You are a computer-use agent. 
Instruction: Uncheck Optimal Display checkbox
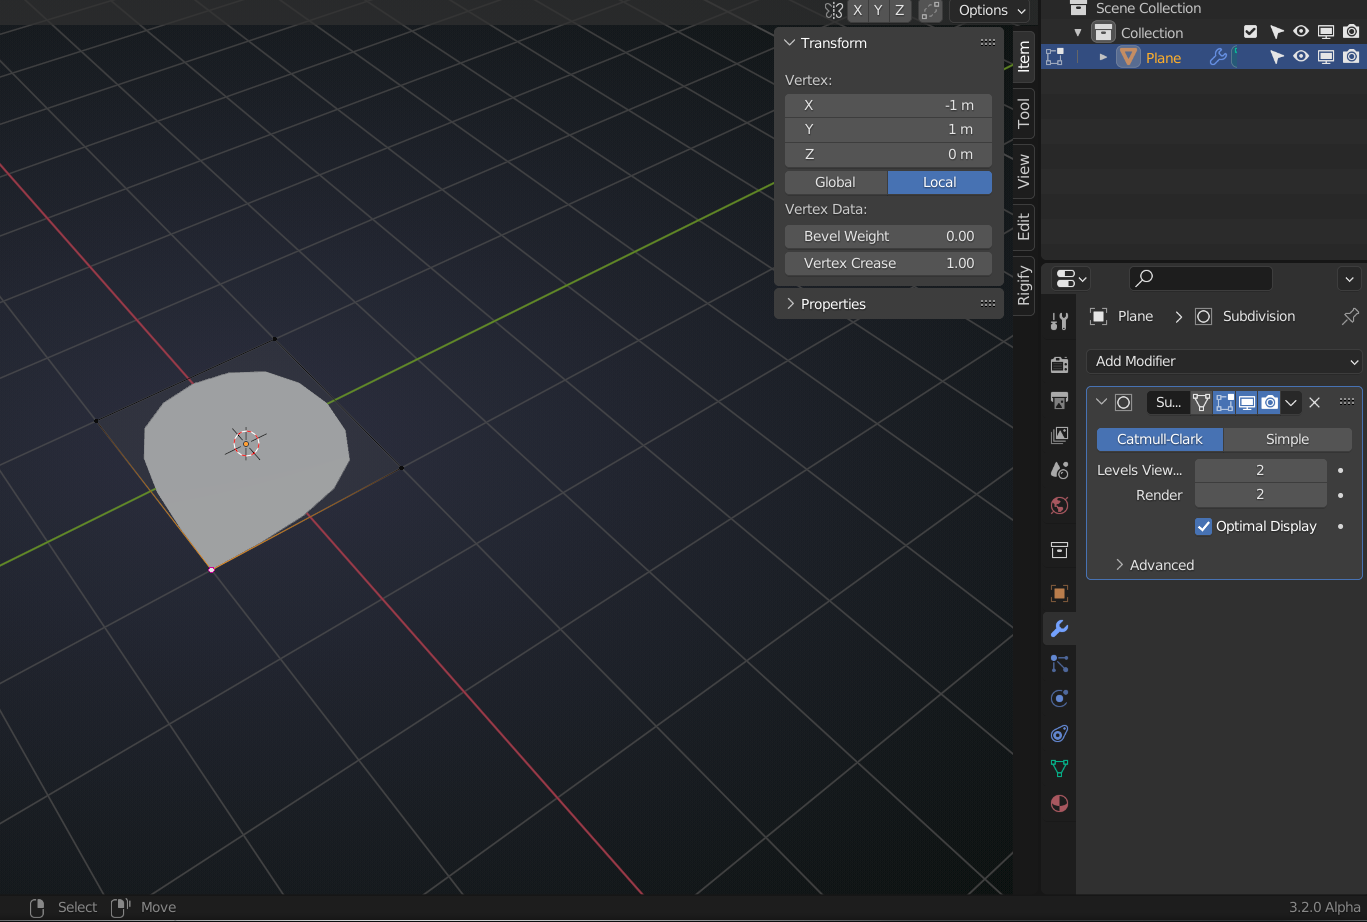coord(1204,526)
